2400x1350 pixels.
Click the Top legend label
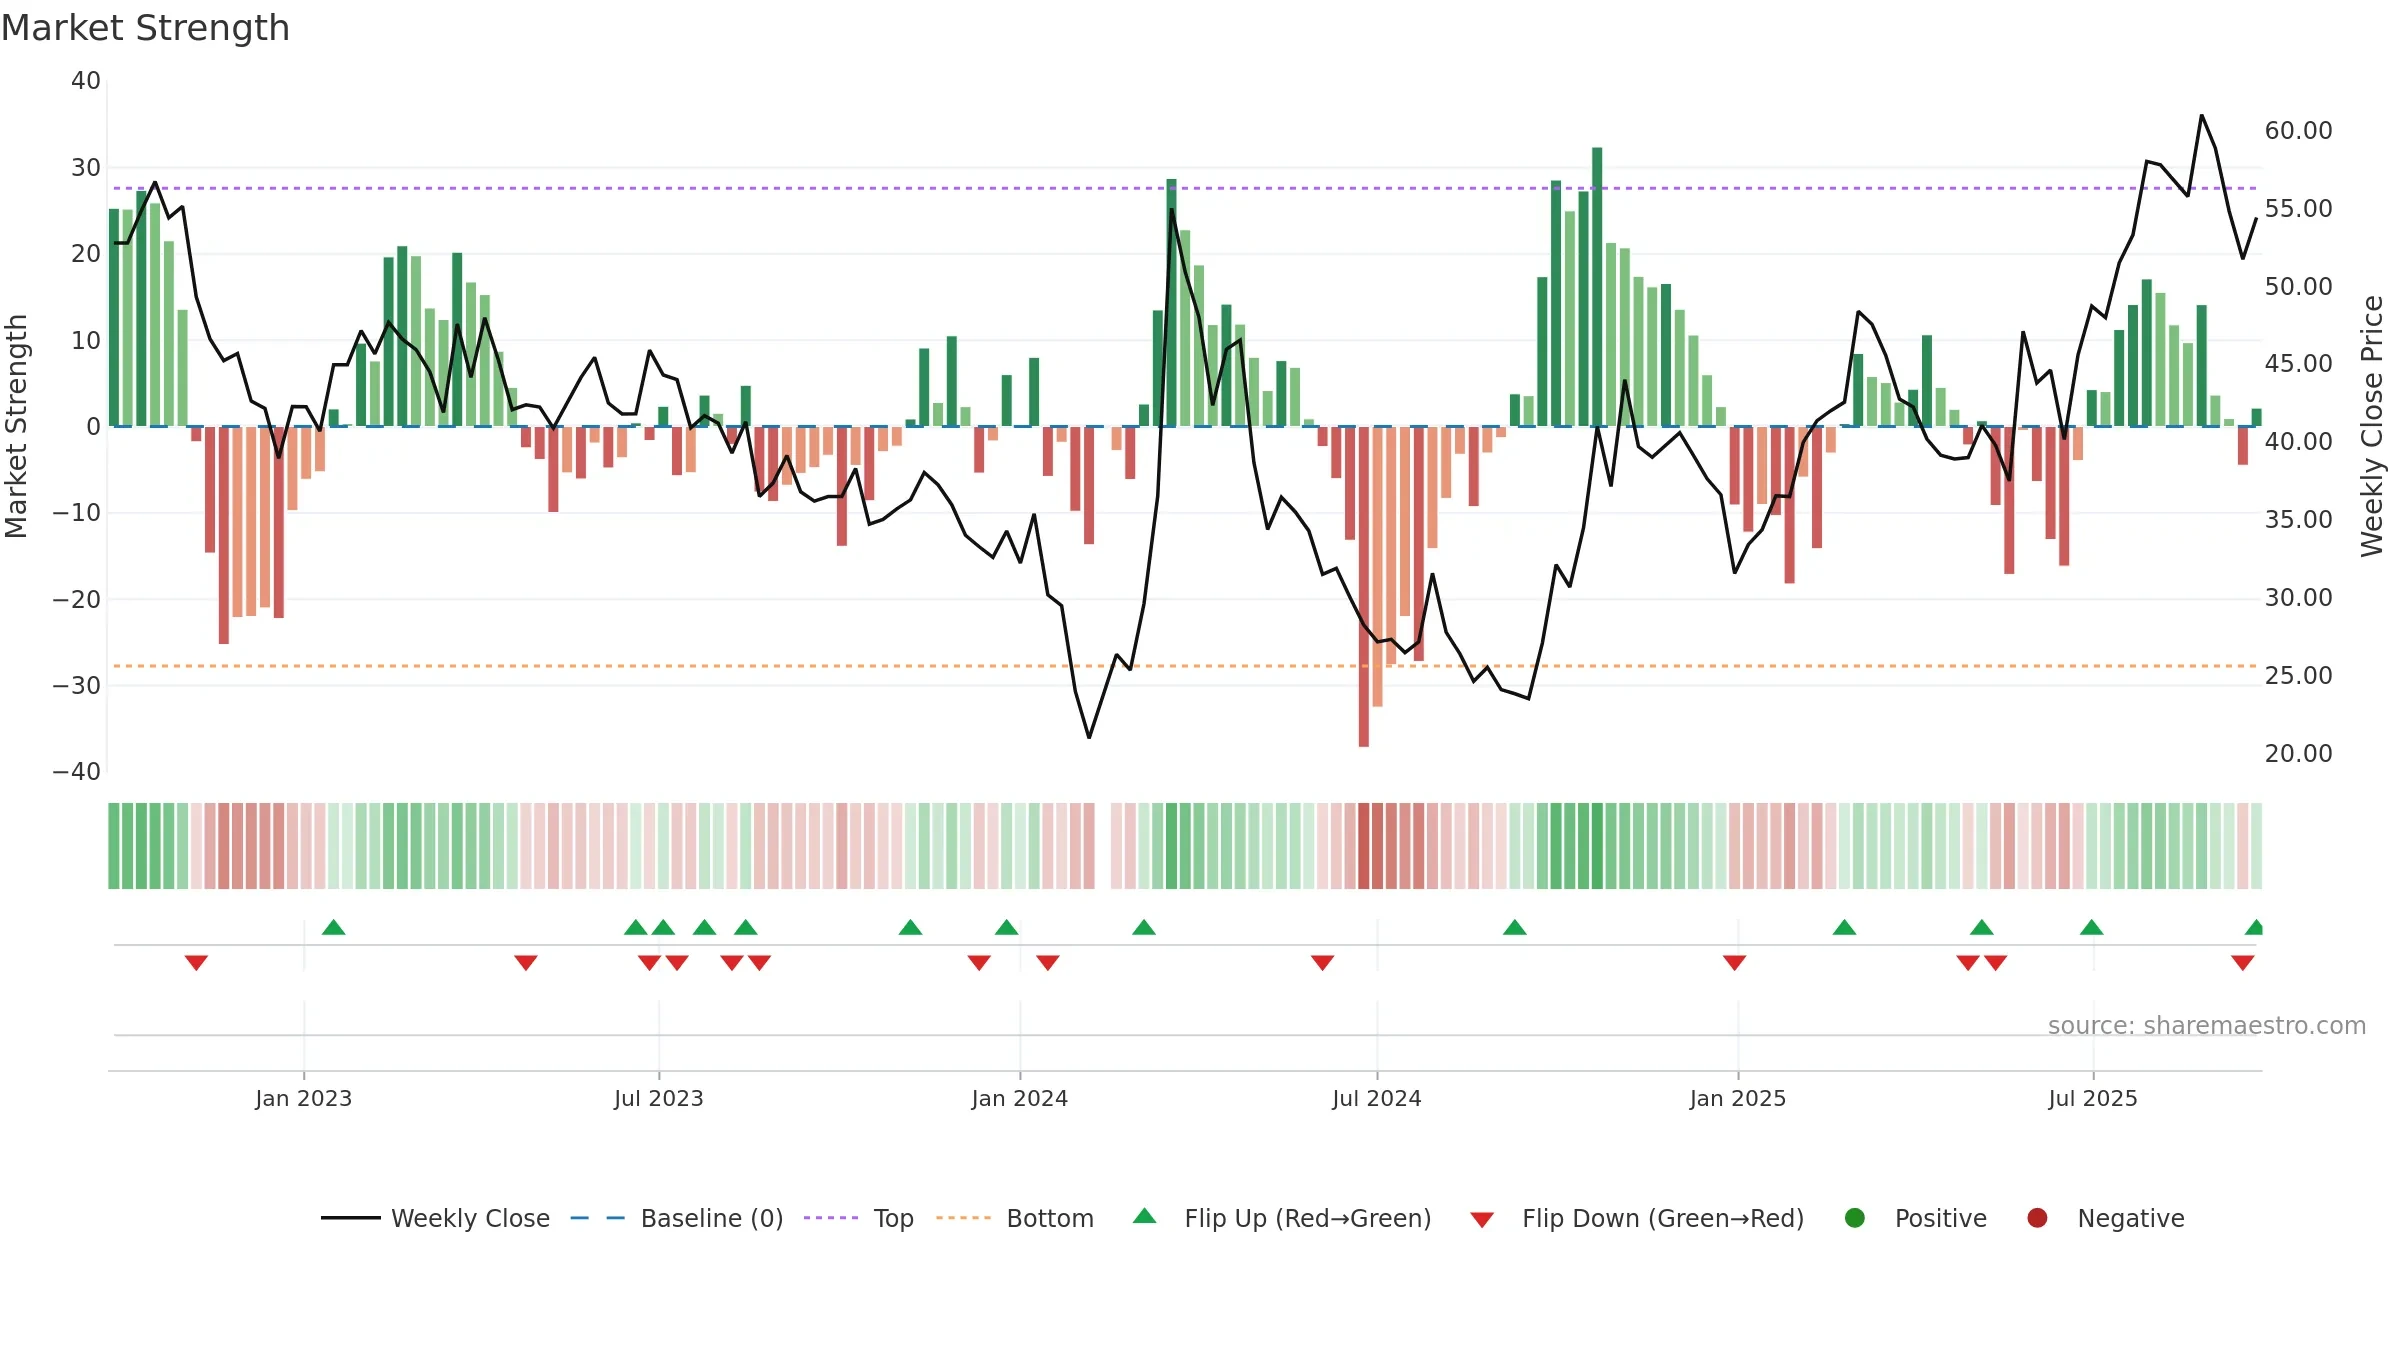(x=893, y=1218)
